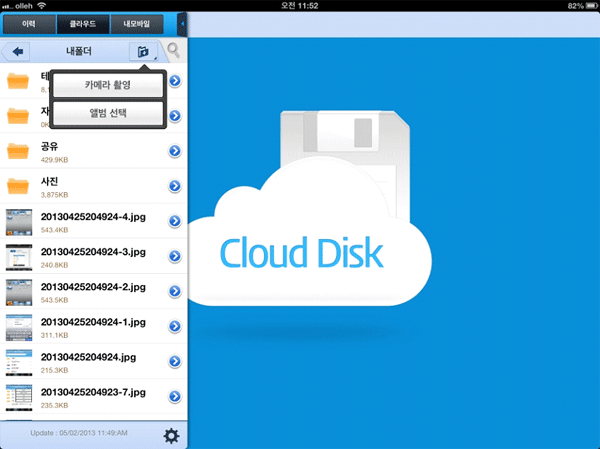Open details arrow for 20130425204924-1.jpg
Screen dimensions: 600x449
[175, 326]
